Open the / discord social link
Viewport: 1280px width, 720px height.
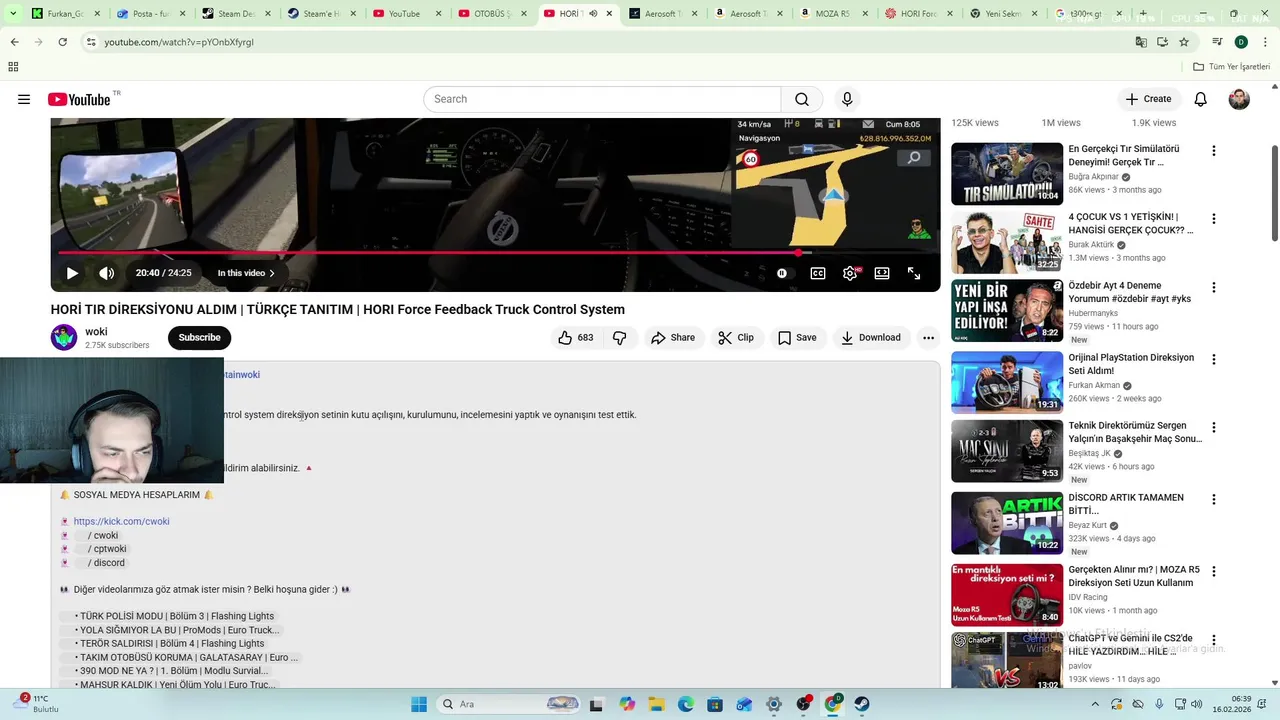click(x=106, y=563)
